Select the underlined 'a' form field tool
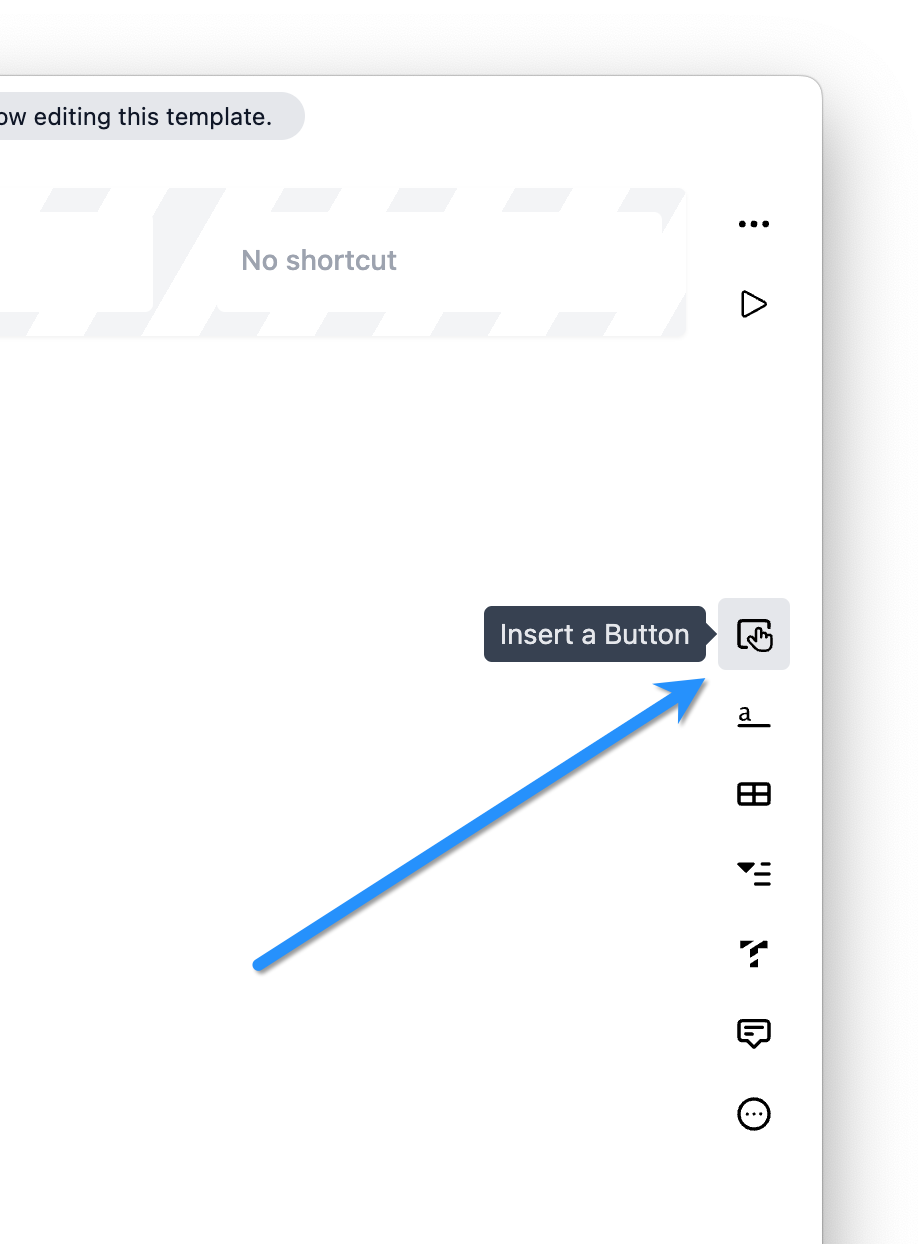The width and height of the screenshot is (920, 1244). [754, 715]
